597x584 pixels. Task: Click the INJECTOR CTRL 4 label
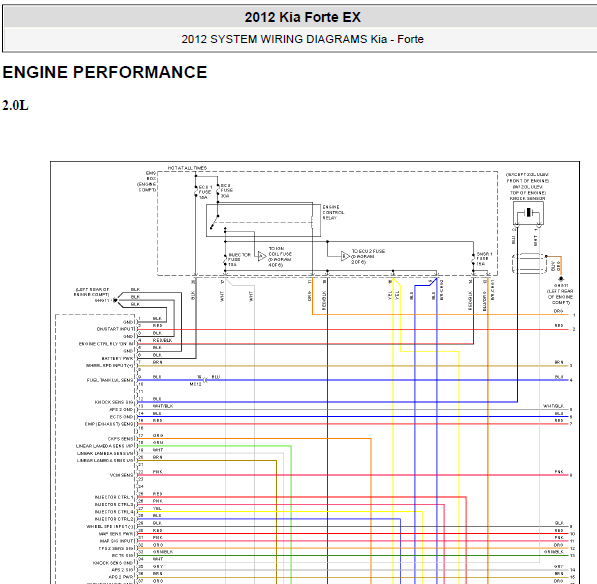click(114, 512)
